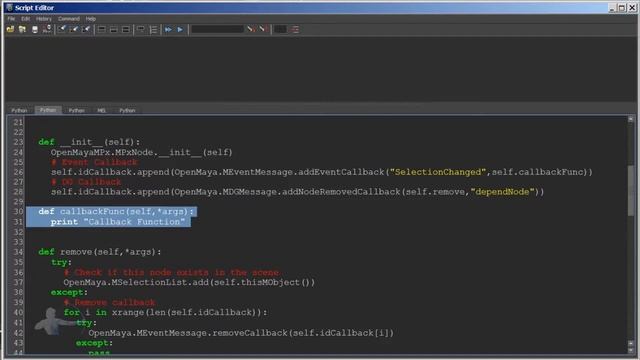Click the "dependNode" string on line 28

click(x=502, y=192)
